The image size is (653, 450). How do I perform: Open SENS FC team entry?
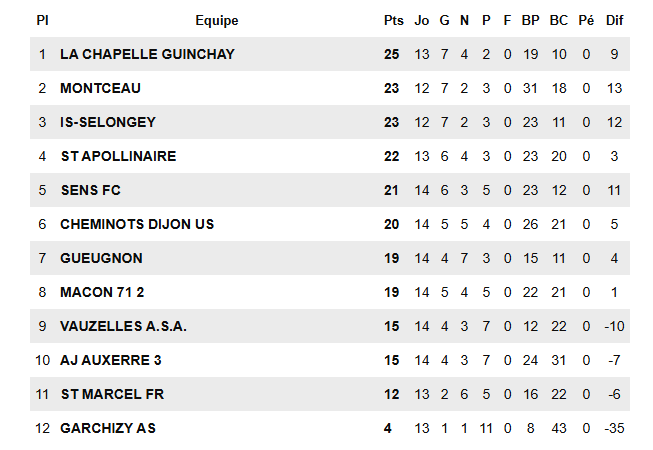tap(90, 190)
